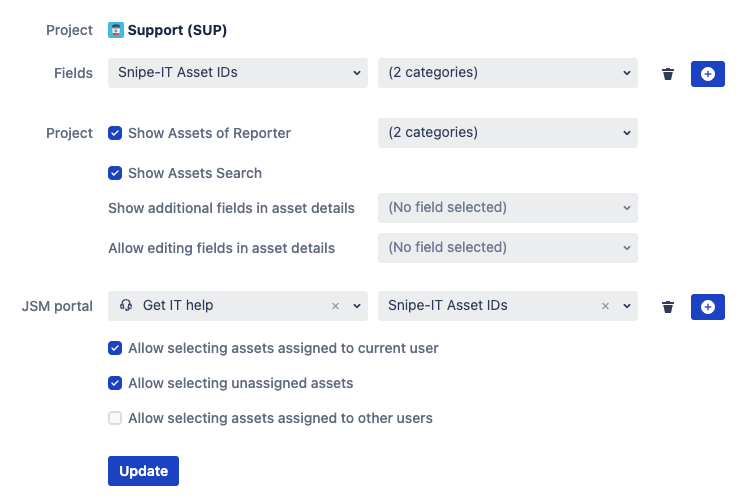Viewport: 747px width, 502px height.
Task: Add a new Fields row with plus icon
Action: (708, 74)
